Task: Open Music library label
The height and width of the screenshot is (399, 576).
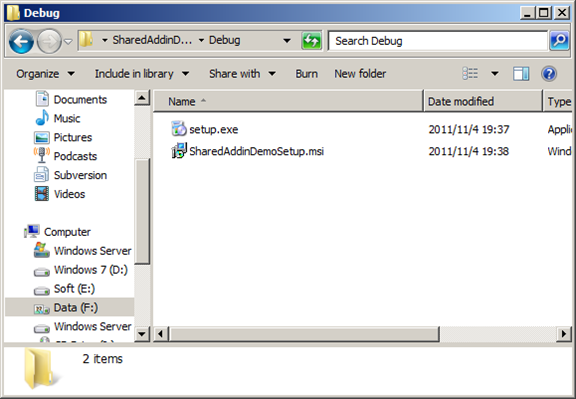Action: pos(67,118)
